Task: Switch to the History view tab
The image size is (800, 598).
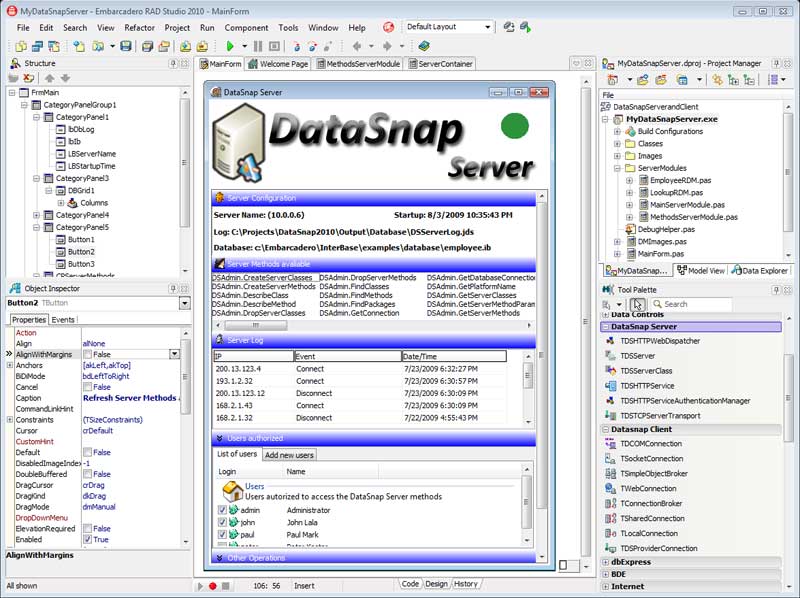Action: click(466, 584)
